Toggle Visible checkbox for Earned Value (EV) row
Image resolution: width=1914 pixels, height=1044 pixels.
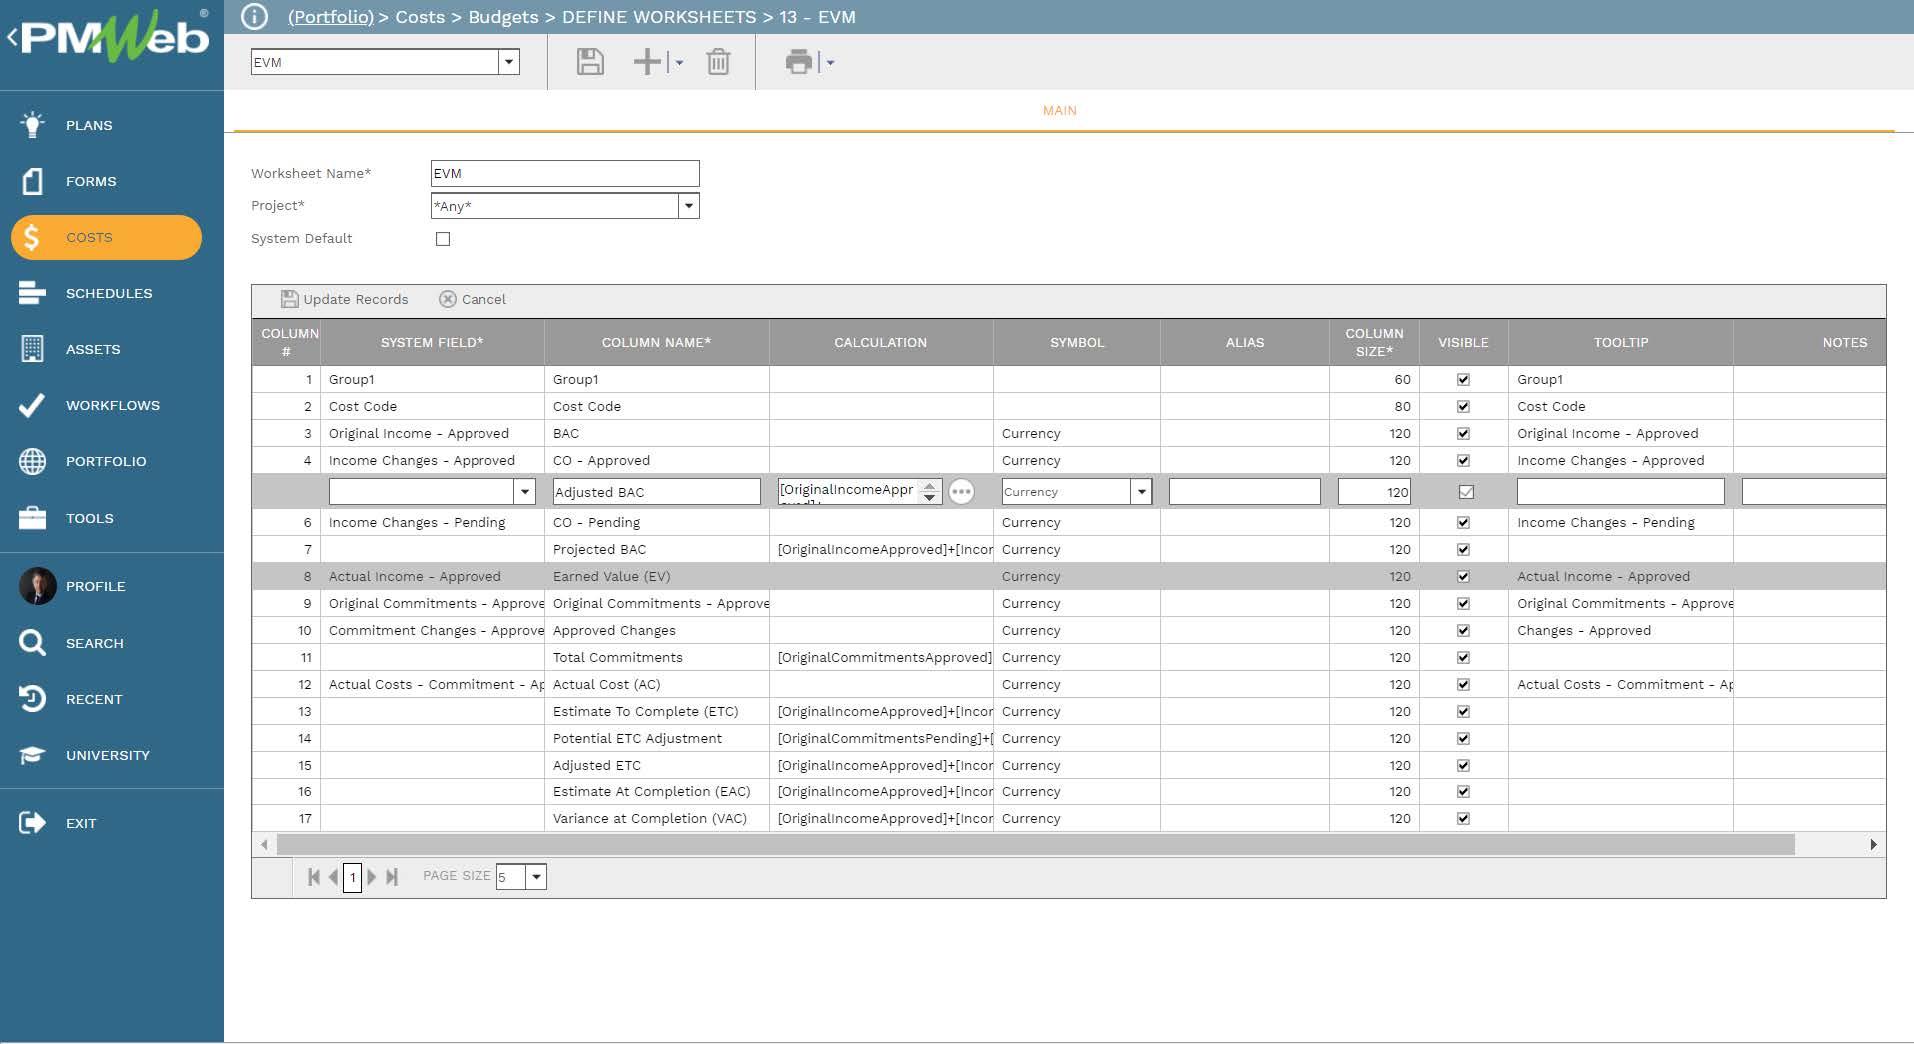tap(1464, 577)
